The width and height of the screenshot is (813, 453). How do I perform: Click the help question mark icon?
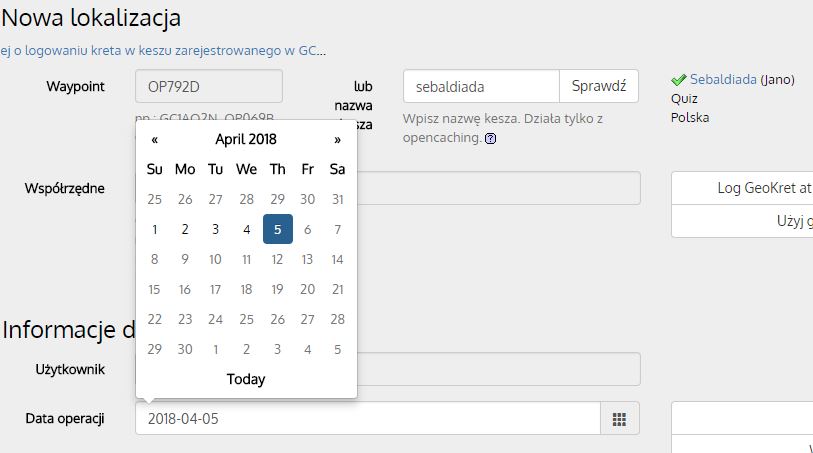click(490, 139)
